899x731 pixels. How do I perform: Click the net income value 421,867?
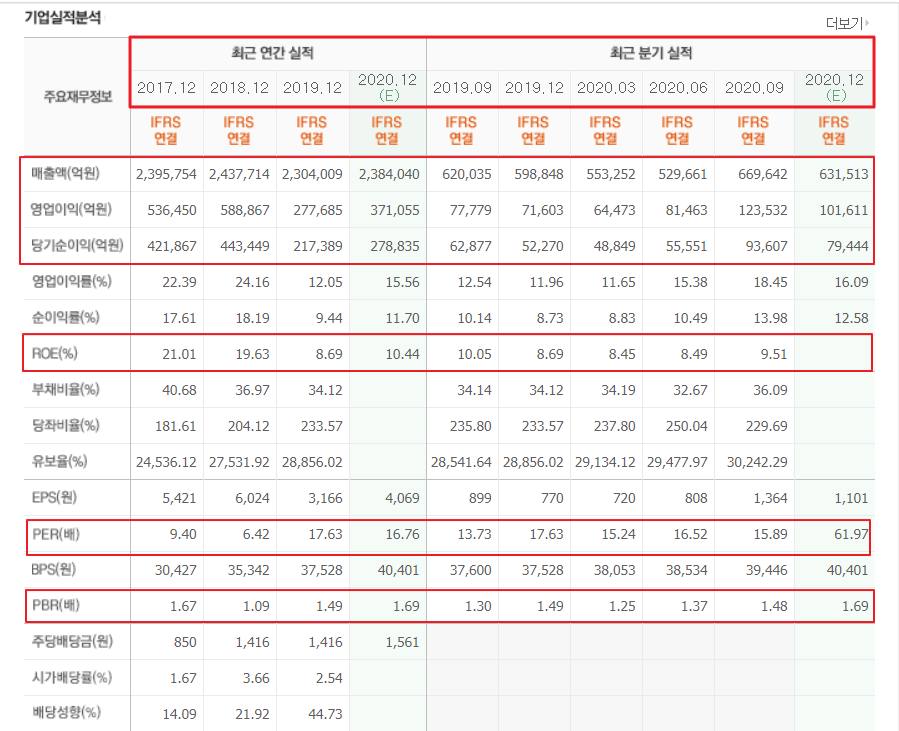pos(172,247)
